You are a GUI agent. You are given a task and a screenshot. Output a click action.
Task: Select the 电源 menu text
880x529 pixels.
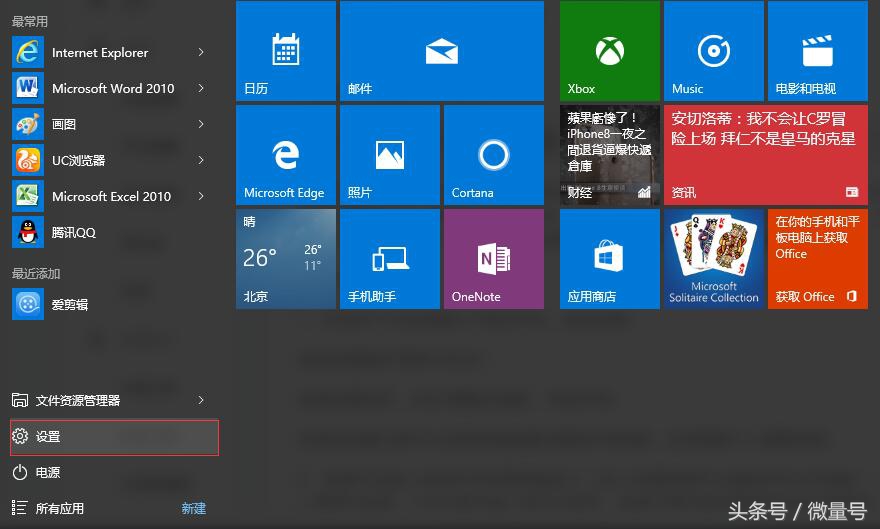[x=48, y=472]
